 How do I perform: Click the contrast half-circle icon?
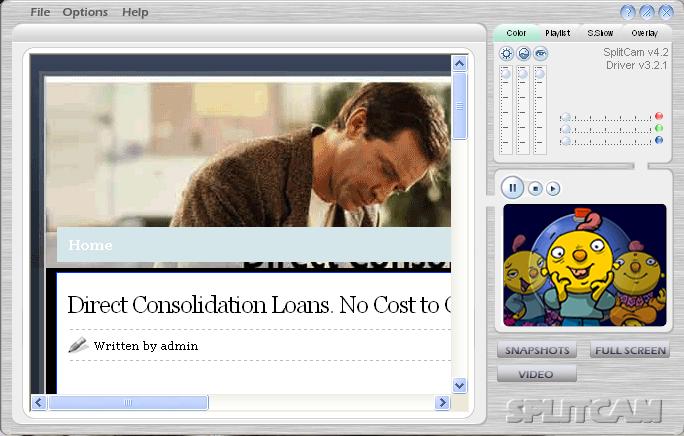tap(523, 54)
